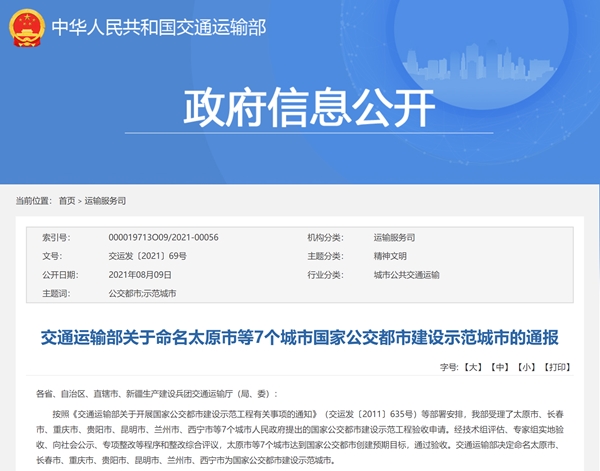This screenshot has height=471, width=600.
Task: Click the 行业分类 label
Action: [x=326, y=275]
